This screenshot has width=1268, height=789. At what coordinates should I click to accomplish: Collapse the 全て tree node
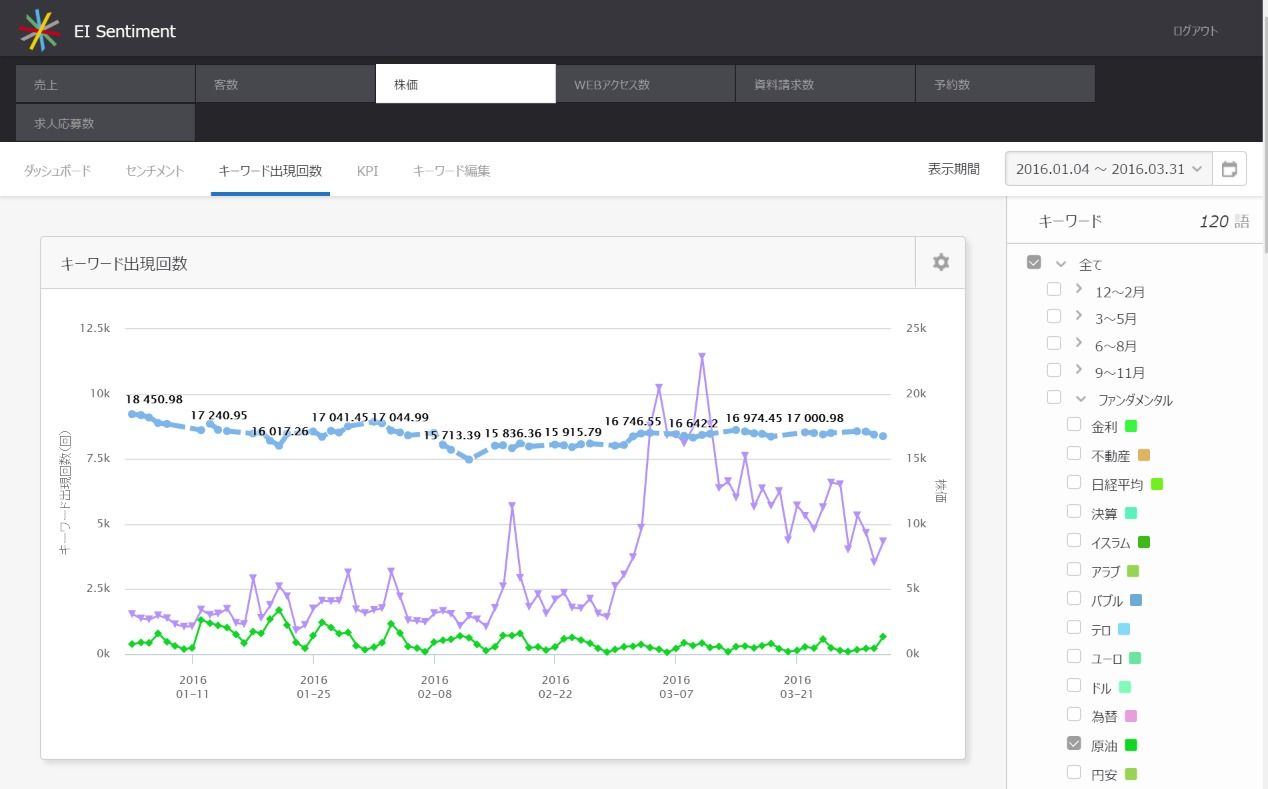[x=1061, y=263]
